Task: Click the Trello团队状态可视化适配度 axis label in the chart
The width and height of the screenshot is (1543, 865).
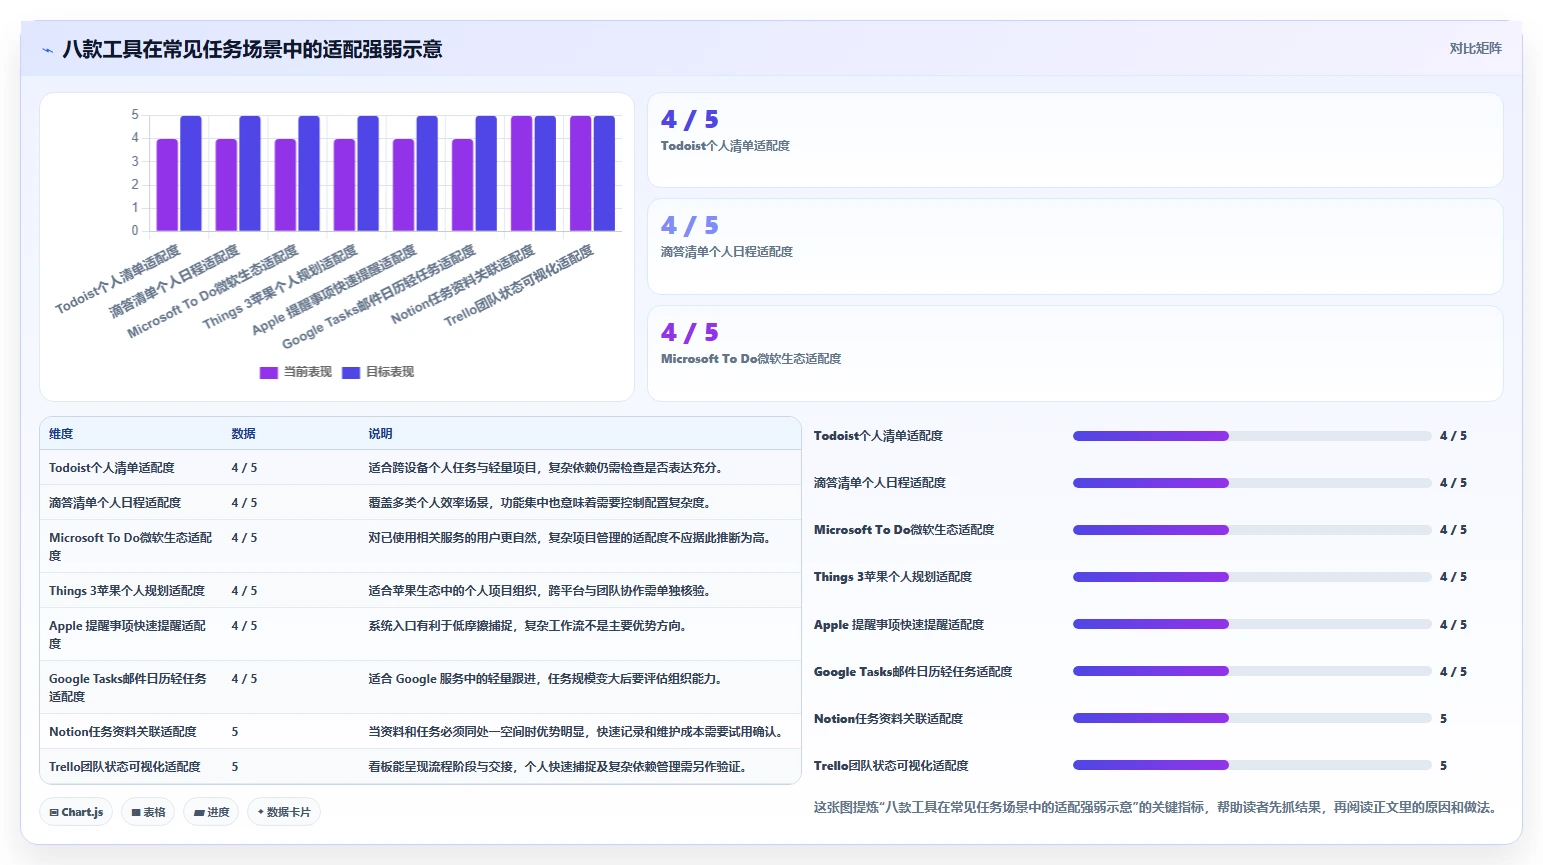Action: [519, 285]
